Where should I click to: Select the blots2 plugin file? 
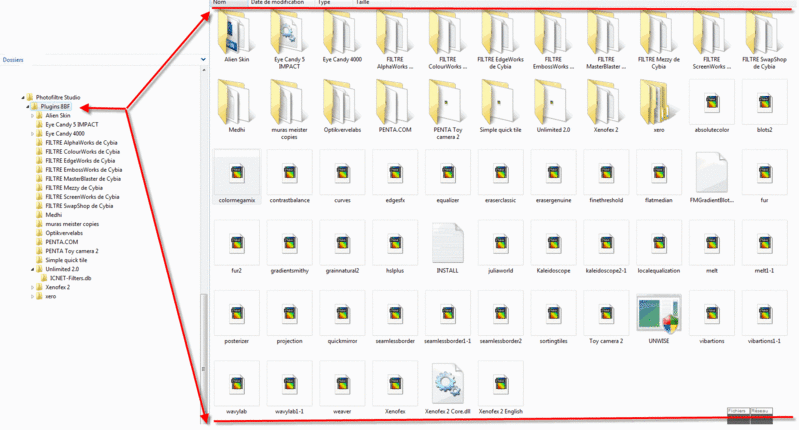tap(764, 102)
